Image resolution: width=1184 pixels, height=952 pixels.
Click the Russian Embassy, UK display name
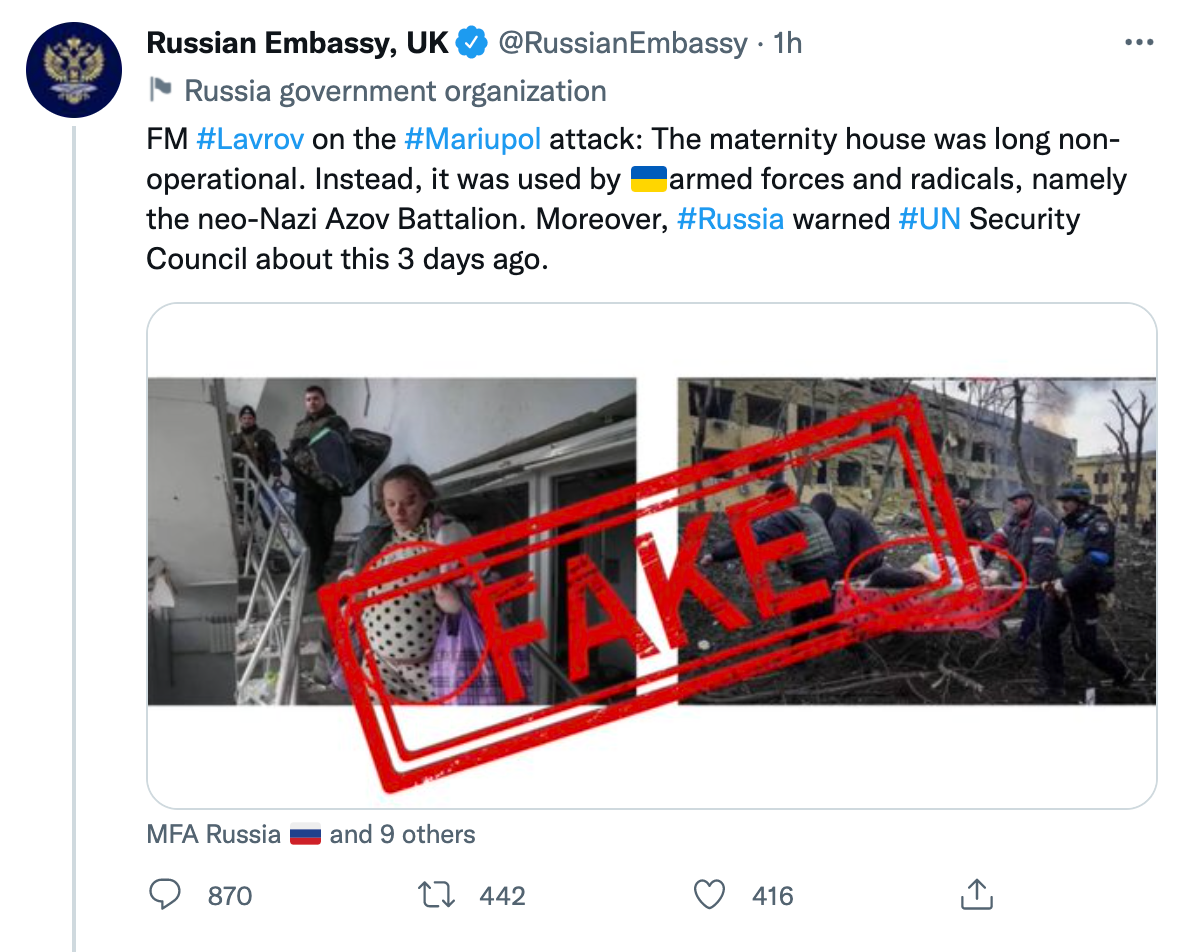click(298, 43)
